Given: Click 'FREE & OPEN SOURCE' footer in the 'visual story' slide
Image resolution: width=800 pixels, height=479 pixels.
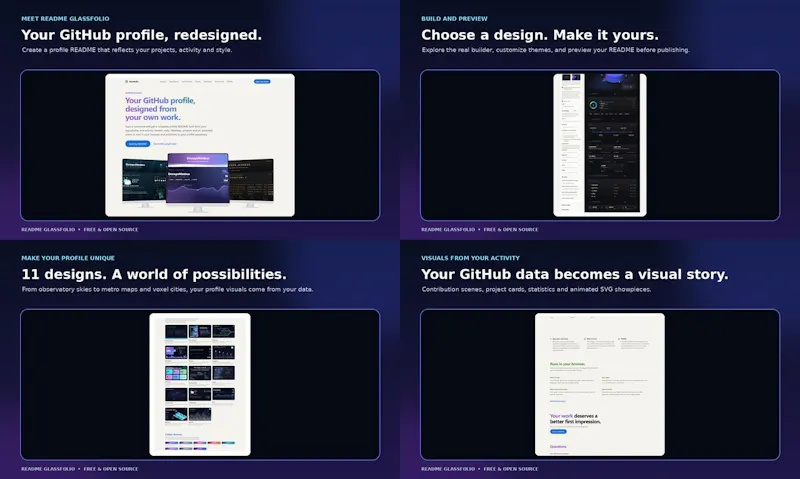Looking at the screenshot, I should (x=511, y=469).
